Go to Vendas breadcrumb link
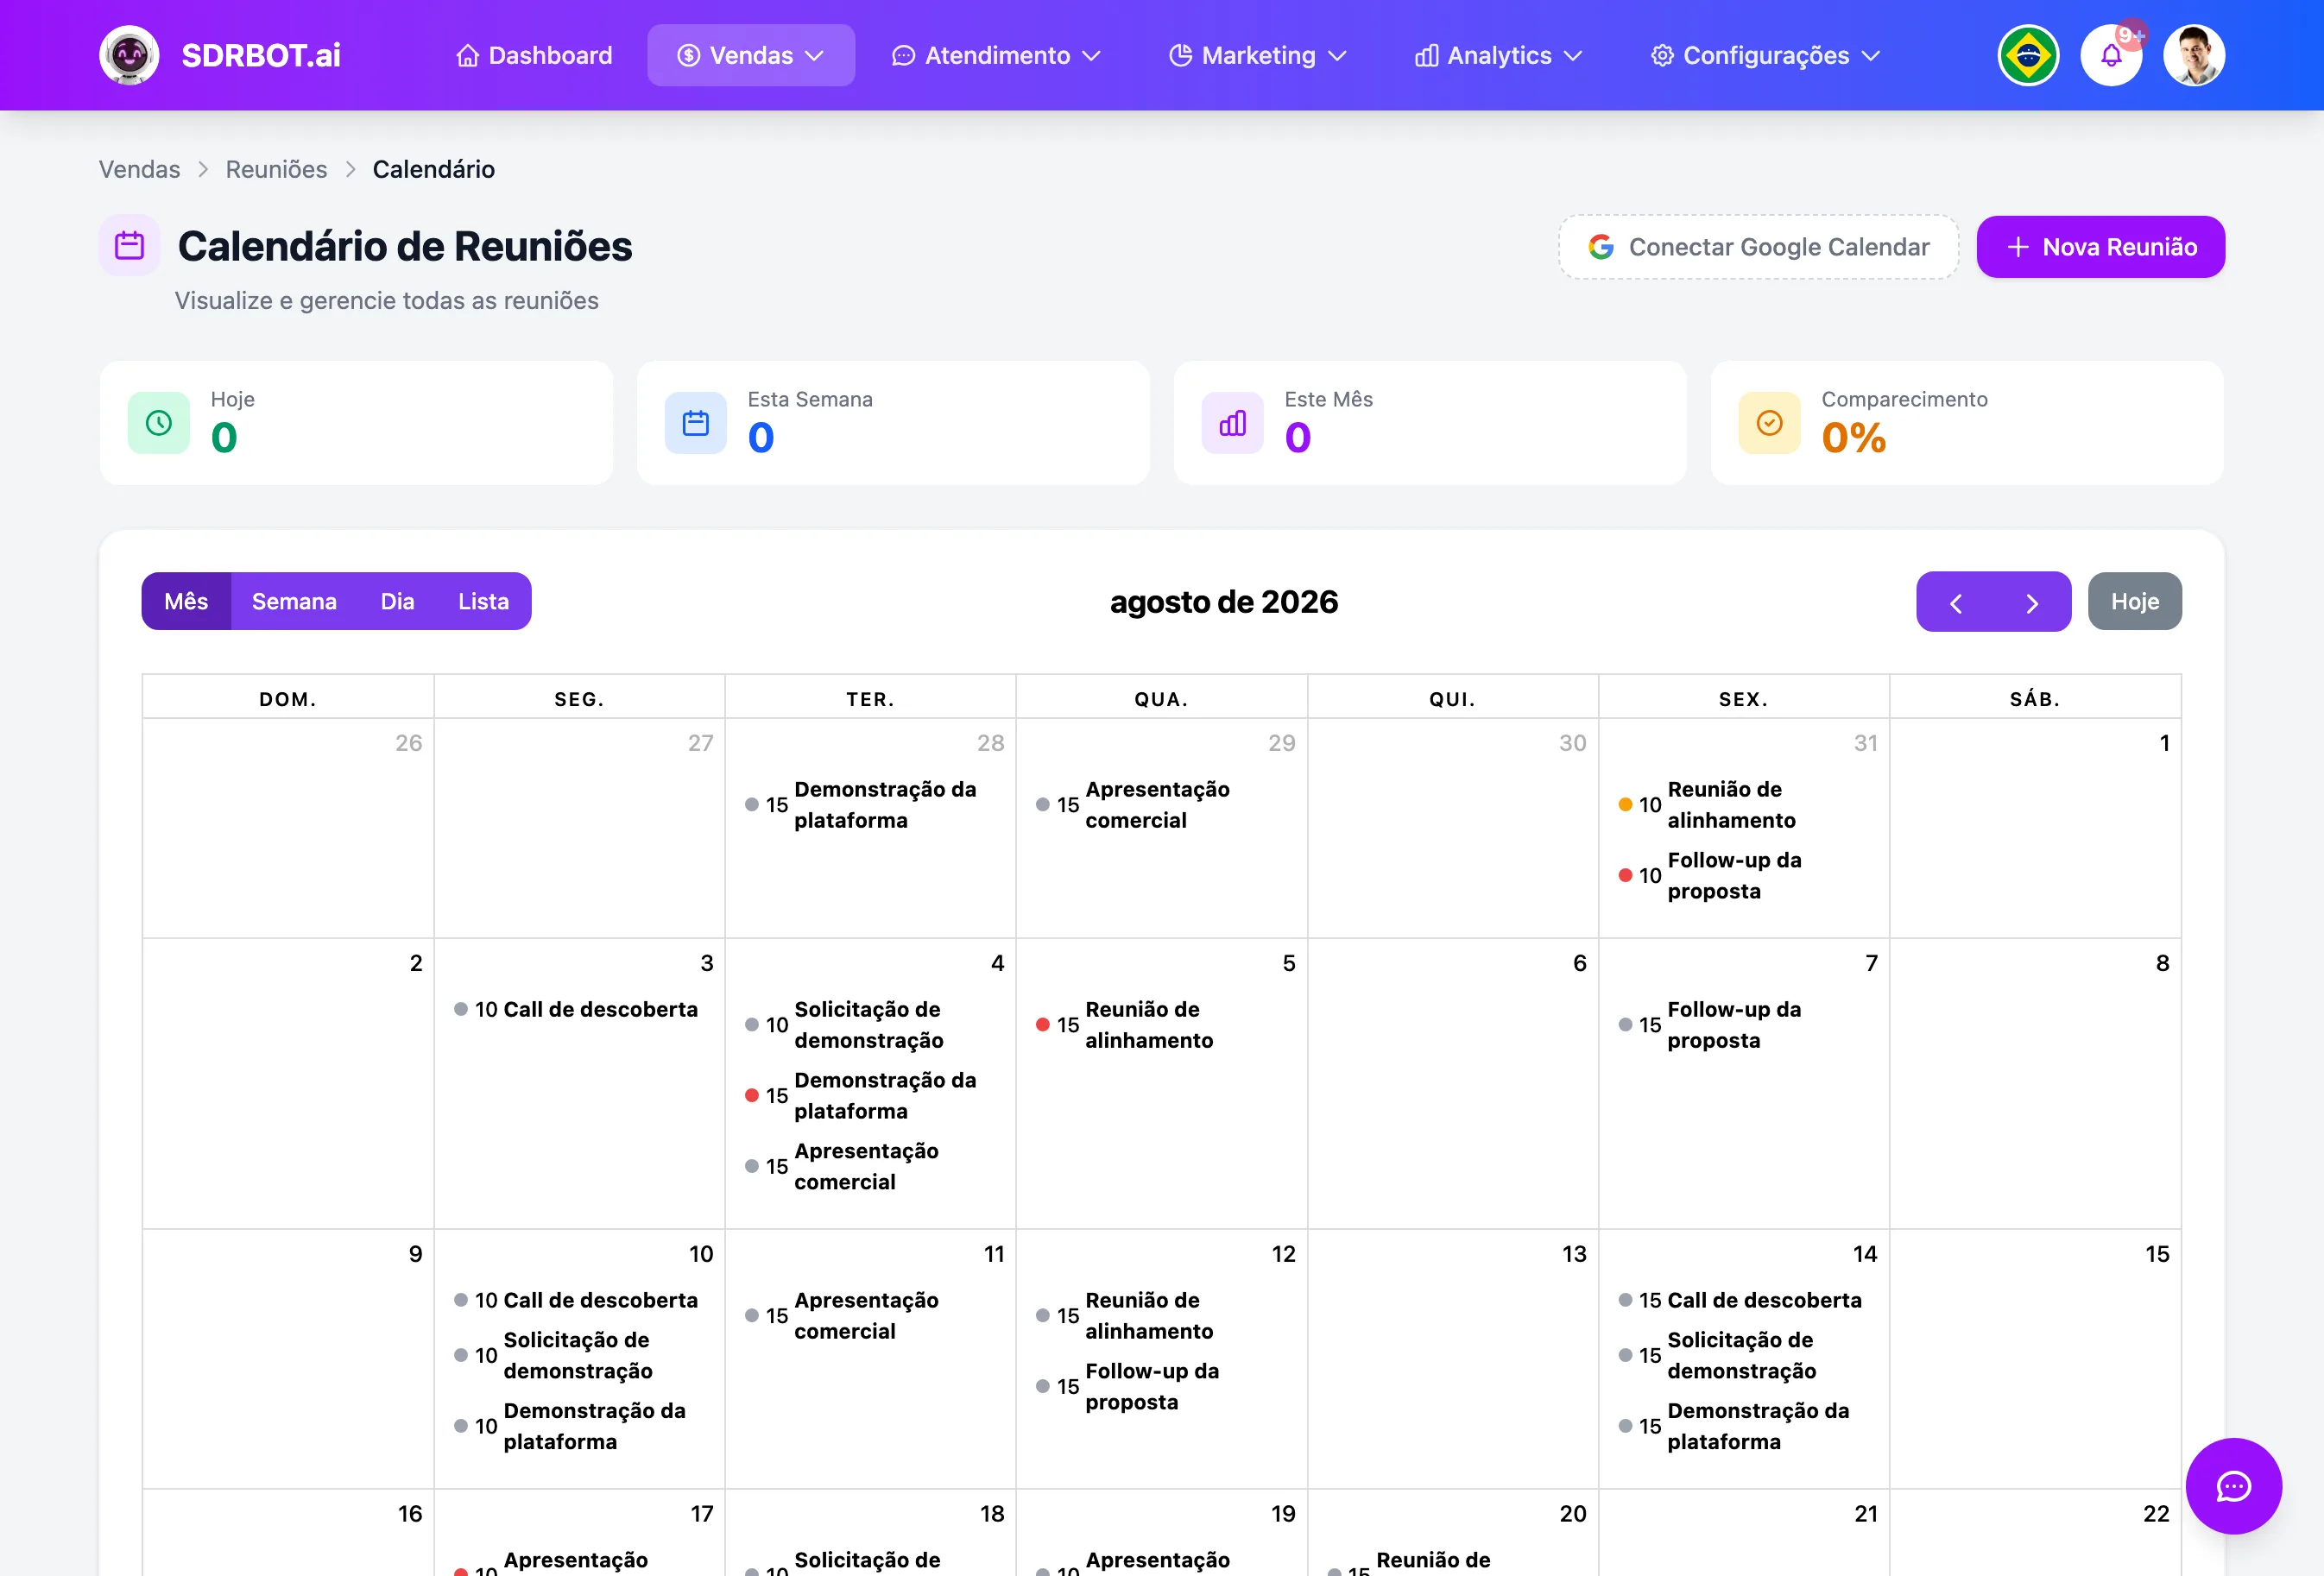Image resolution: width=2324 pixels, height=1576 pixels. pos(139,169)
